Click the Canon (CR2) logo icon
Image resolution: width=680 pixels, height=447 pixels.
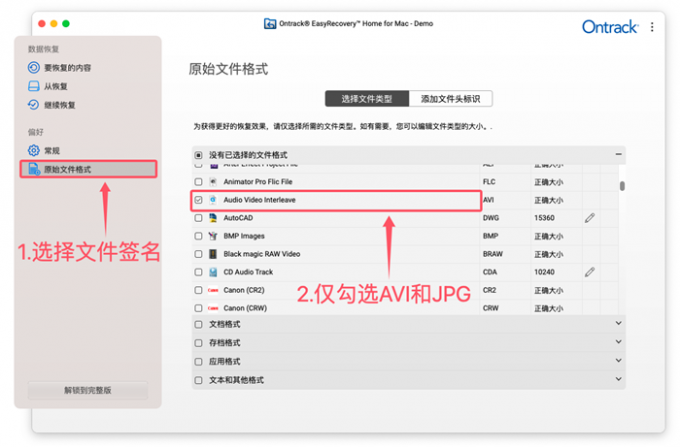213,290
